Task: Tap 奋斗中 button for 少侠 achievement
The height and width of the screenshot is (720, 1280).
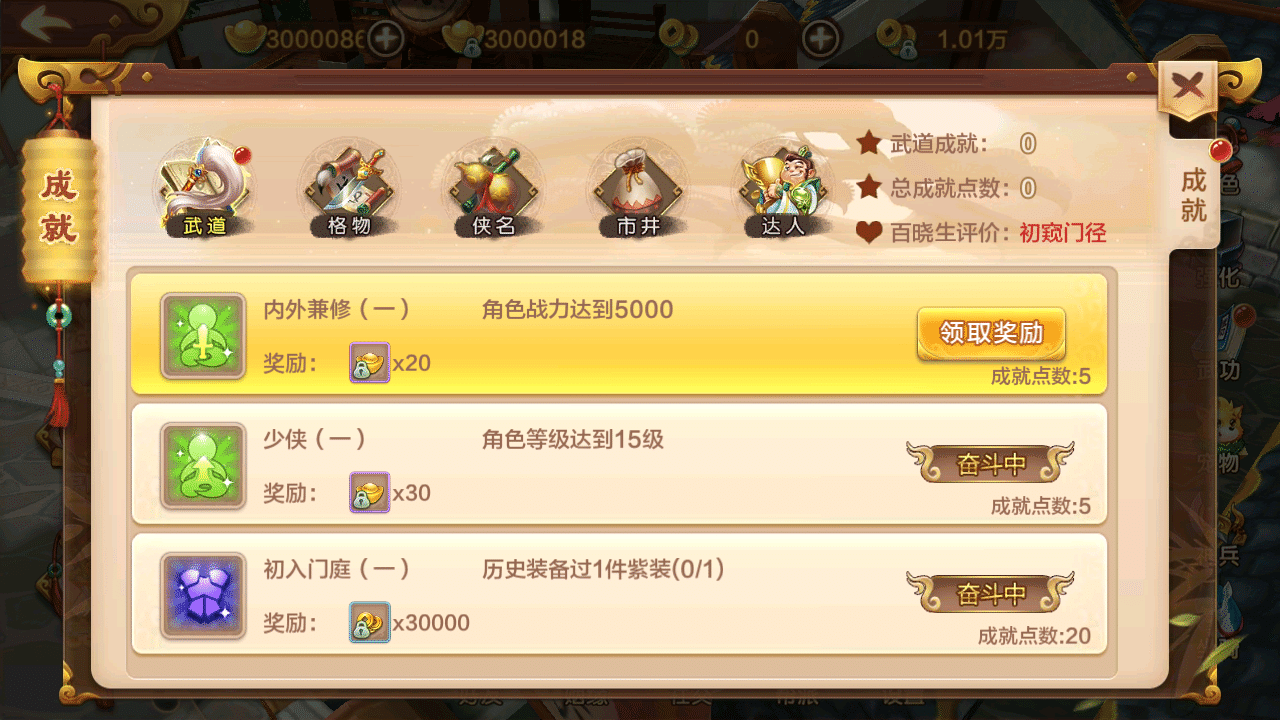Action: [990, 463]
